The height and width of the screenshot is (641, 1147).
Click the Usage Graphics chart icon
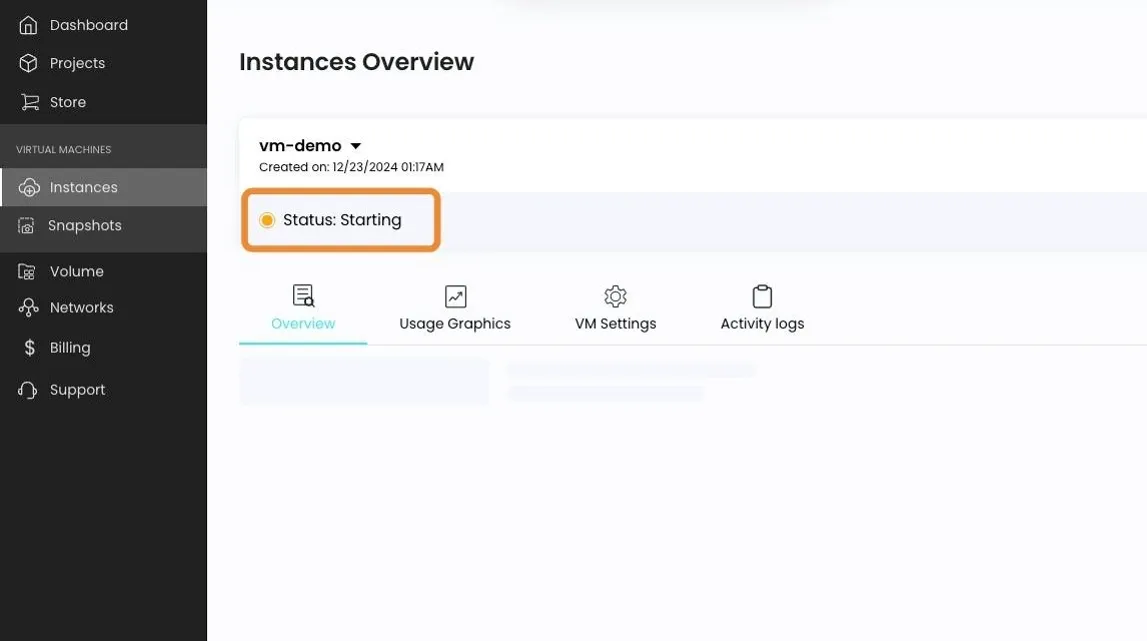455,296
